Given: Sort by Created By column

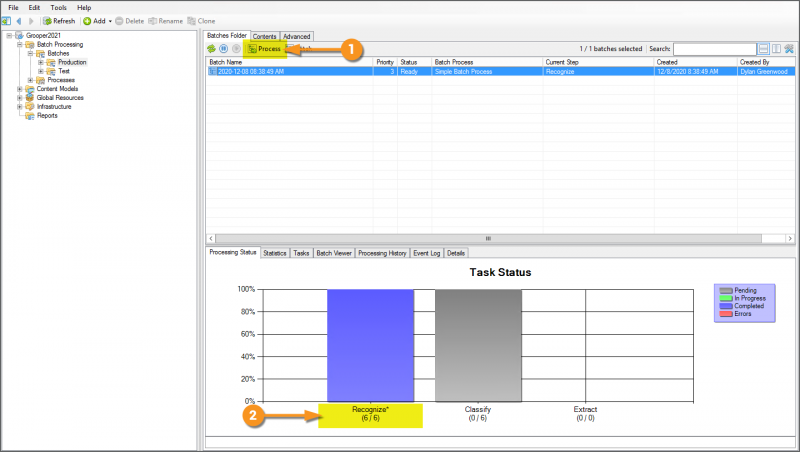Looking at the screenshot, I should tap(766, 62).
